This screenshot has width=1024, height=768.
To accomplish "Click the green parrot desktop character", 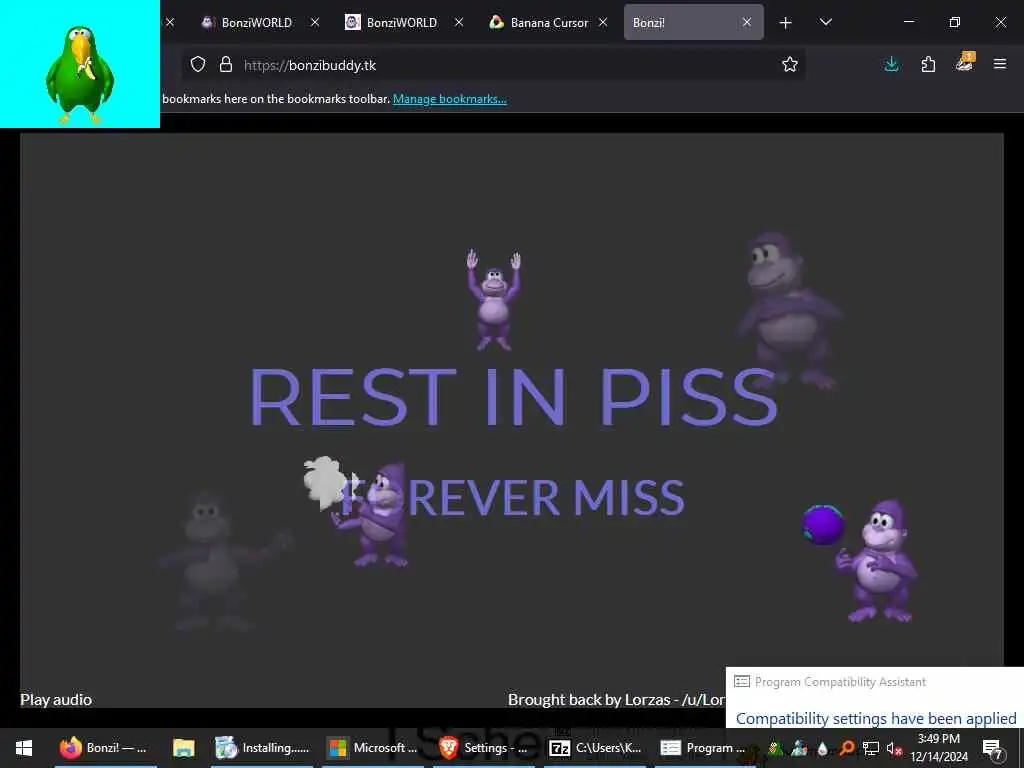I will pos(80,74).
